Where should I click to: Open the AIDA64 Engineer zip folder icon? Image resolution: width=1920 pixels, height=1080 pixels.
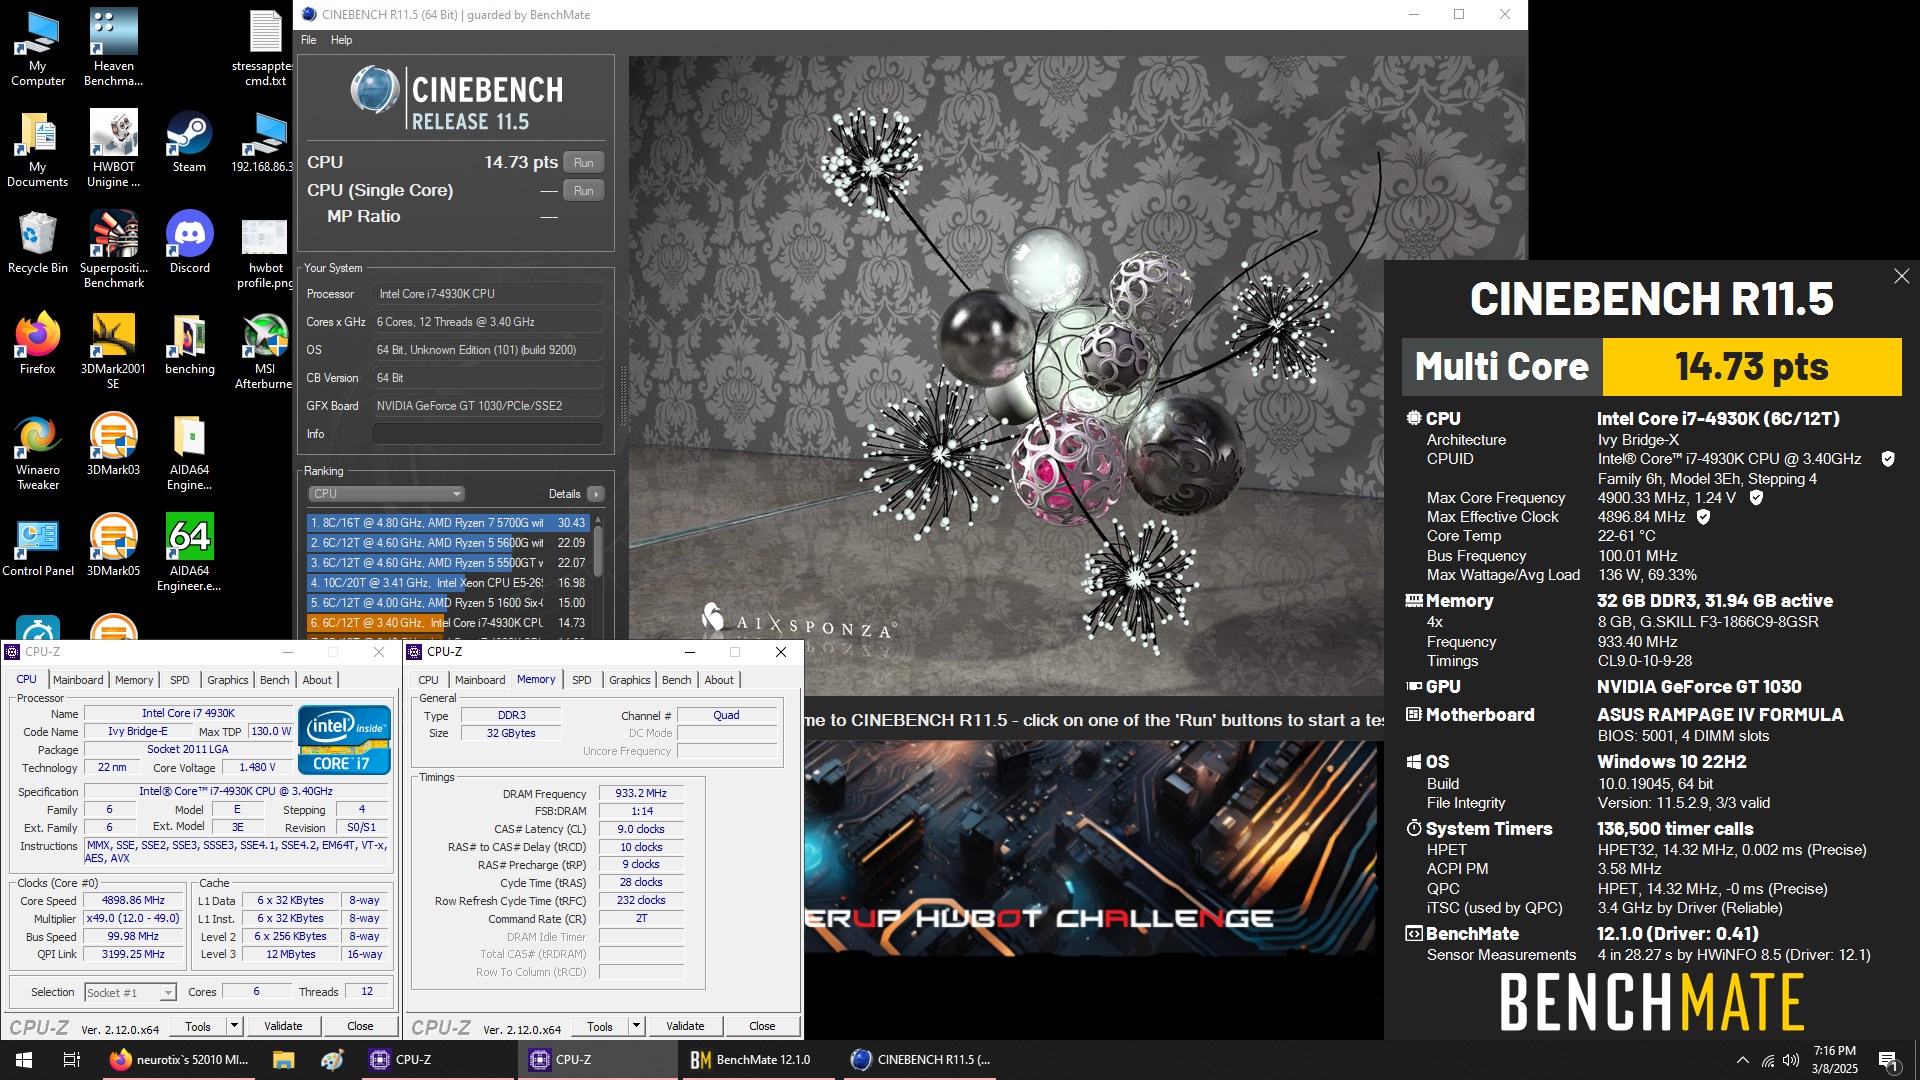pos(189,451)
